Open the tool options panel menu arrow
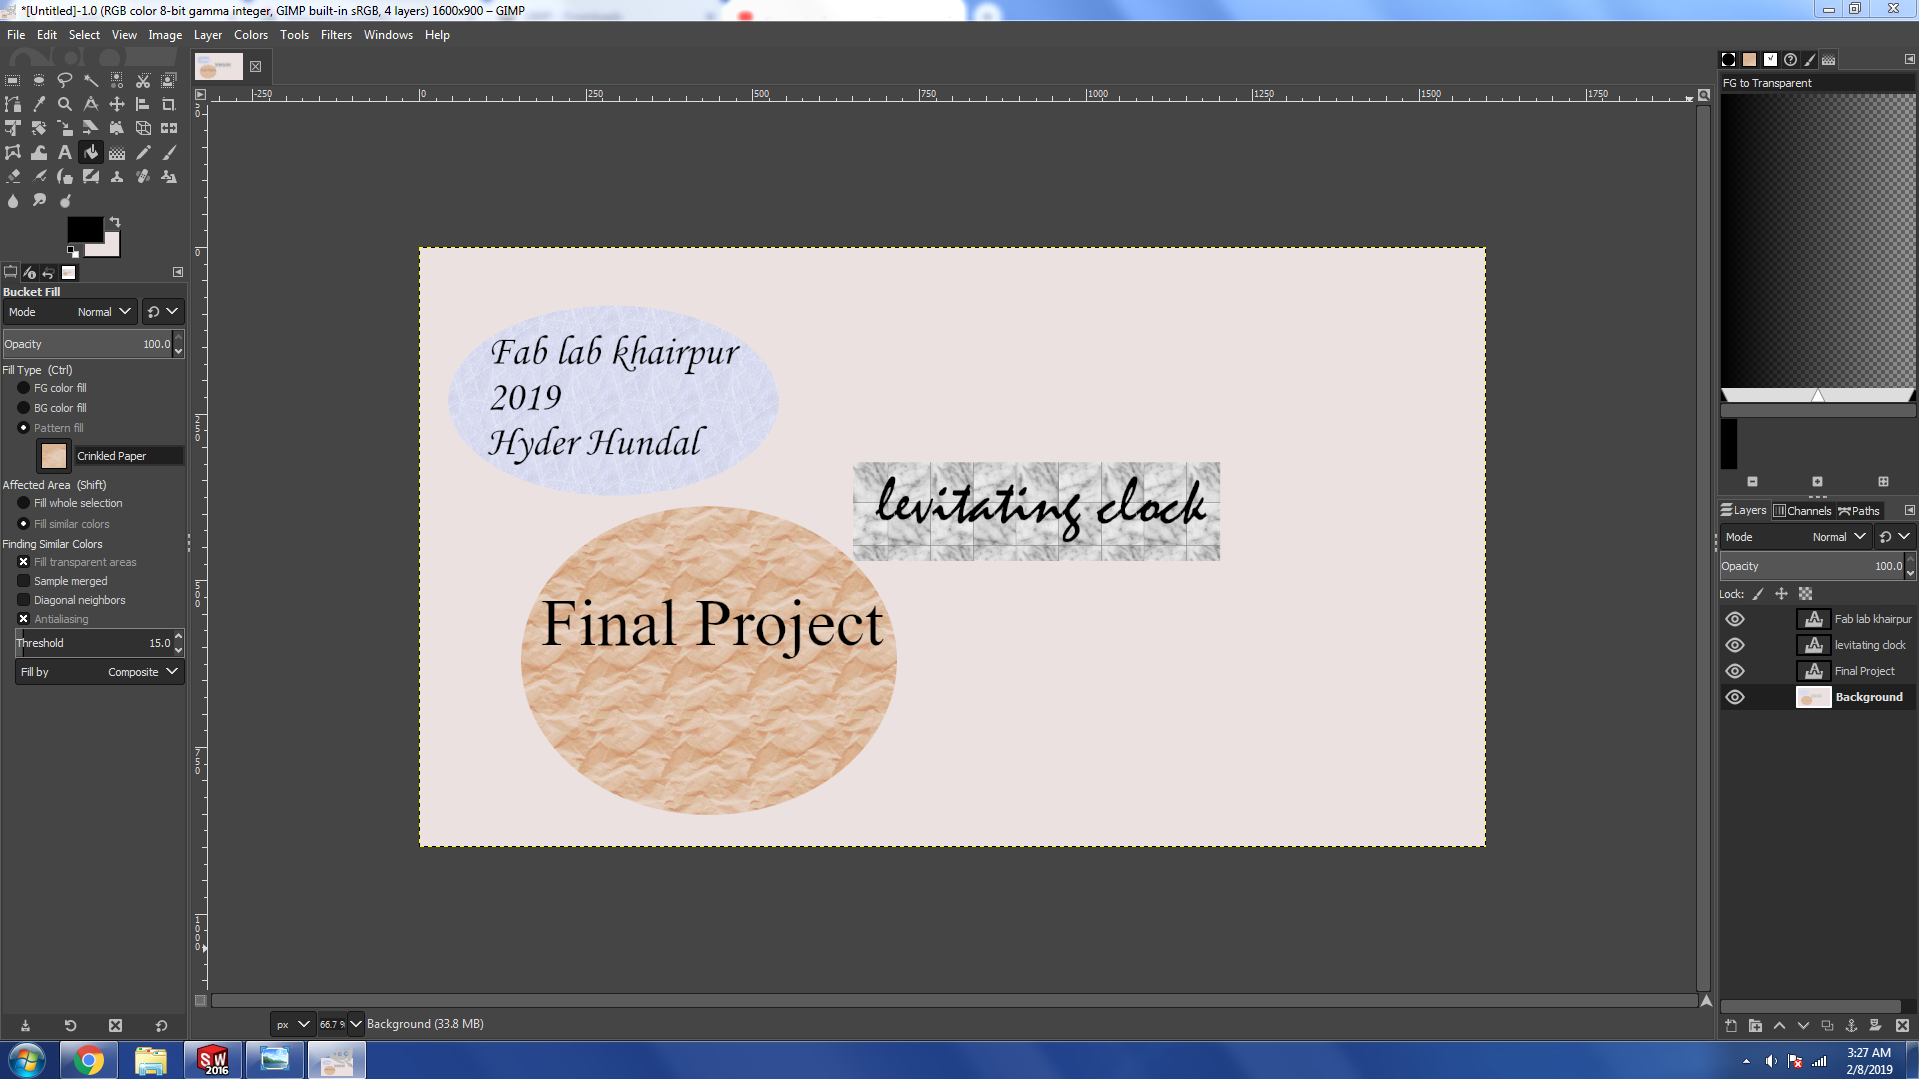Viewport: 1919px width, 1079px height. click(178, 272)
